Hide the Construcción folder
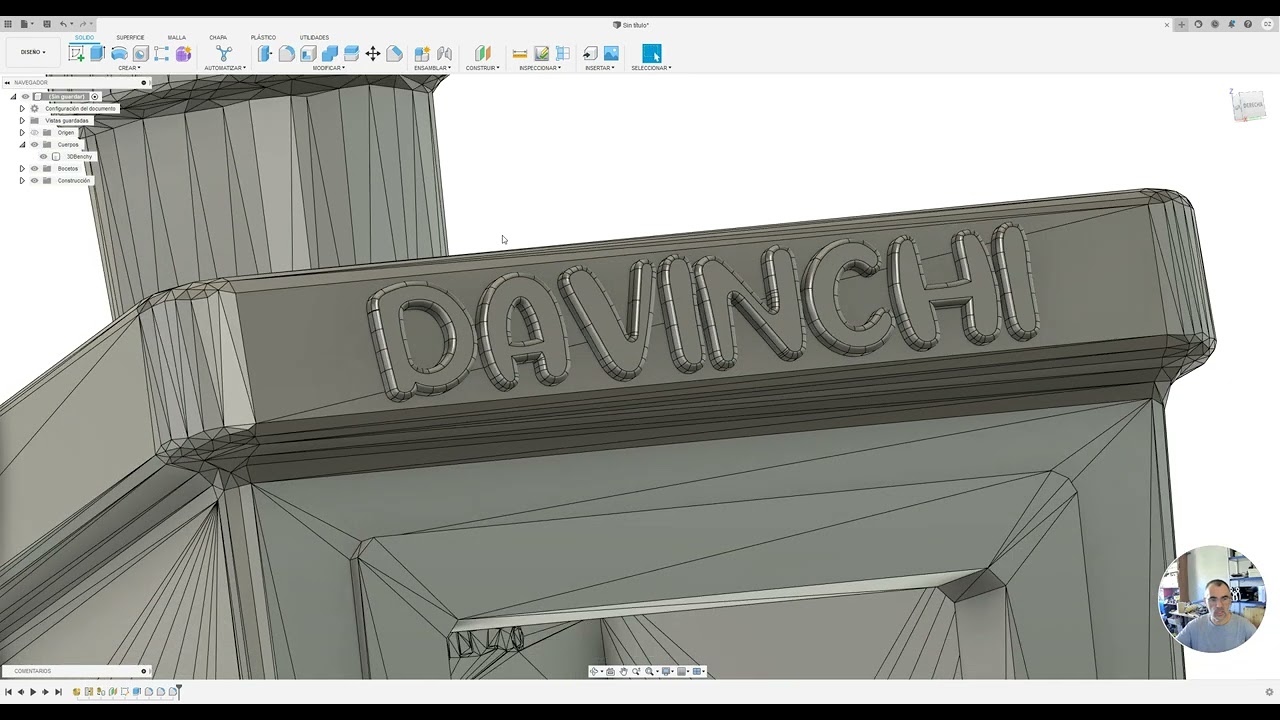 pyautogui.click(x=34, y=181)
